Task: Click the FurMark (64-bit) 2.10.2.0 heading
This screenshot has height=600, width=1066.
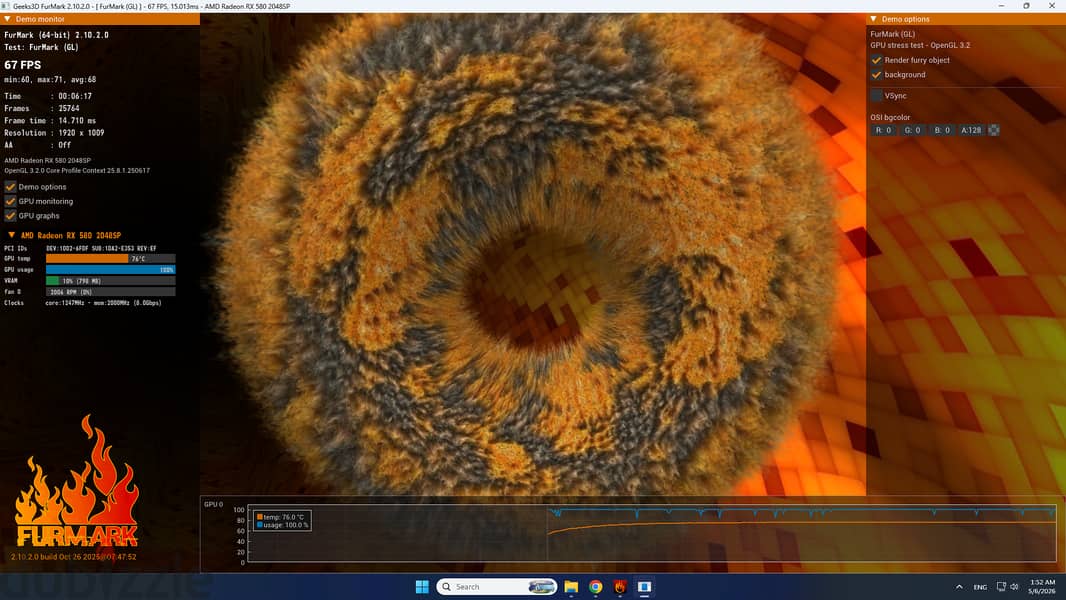Action: tap(56, 35)
